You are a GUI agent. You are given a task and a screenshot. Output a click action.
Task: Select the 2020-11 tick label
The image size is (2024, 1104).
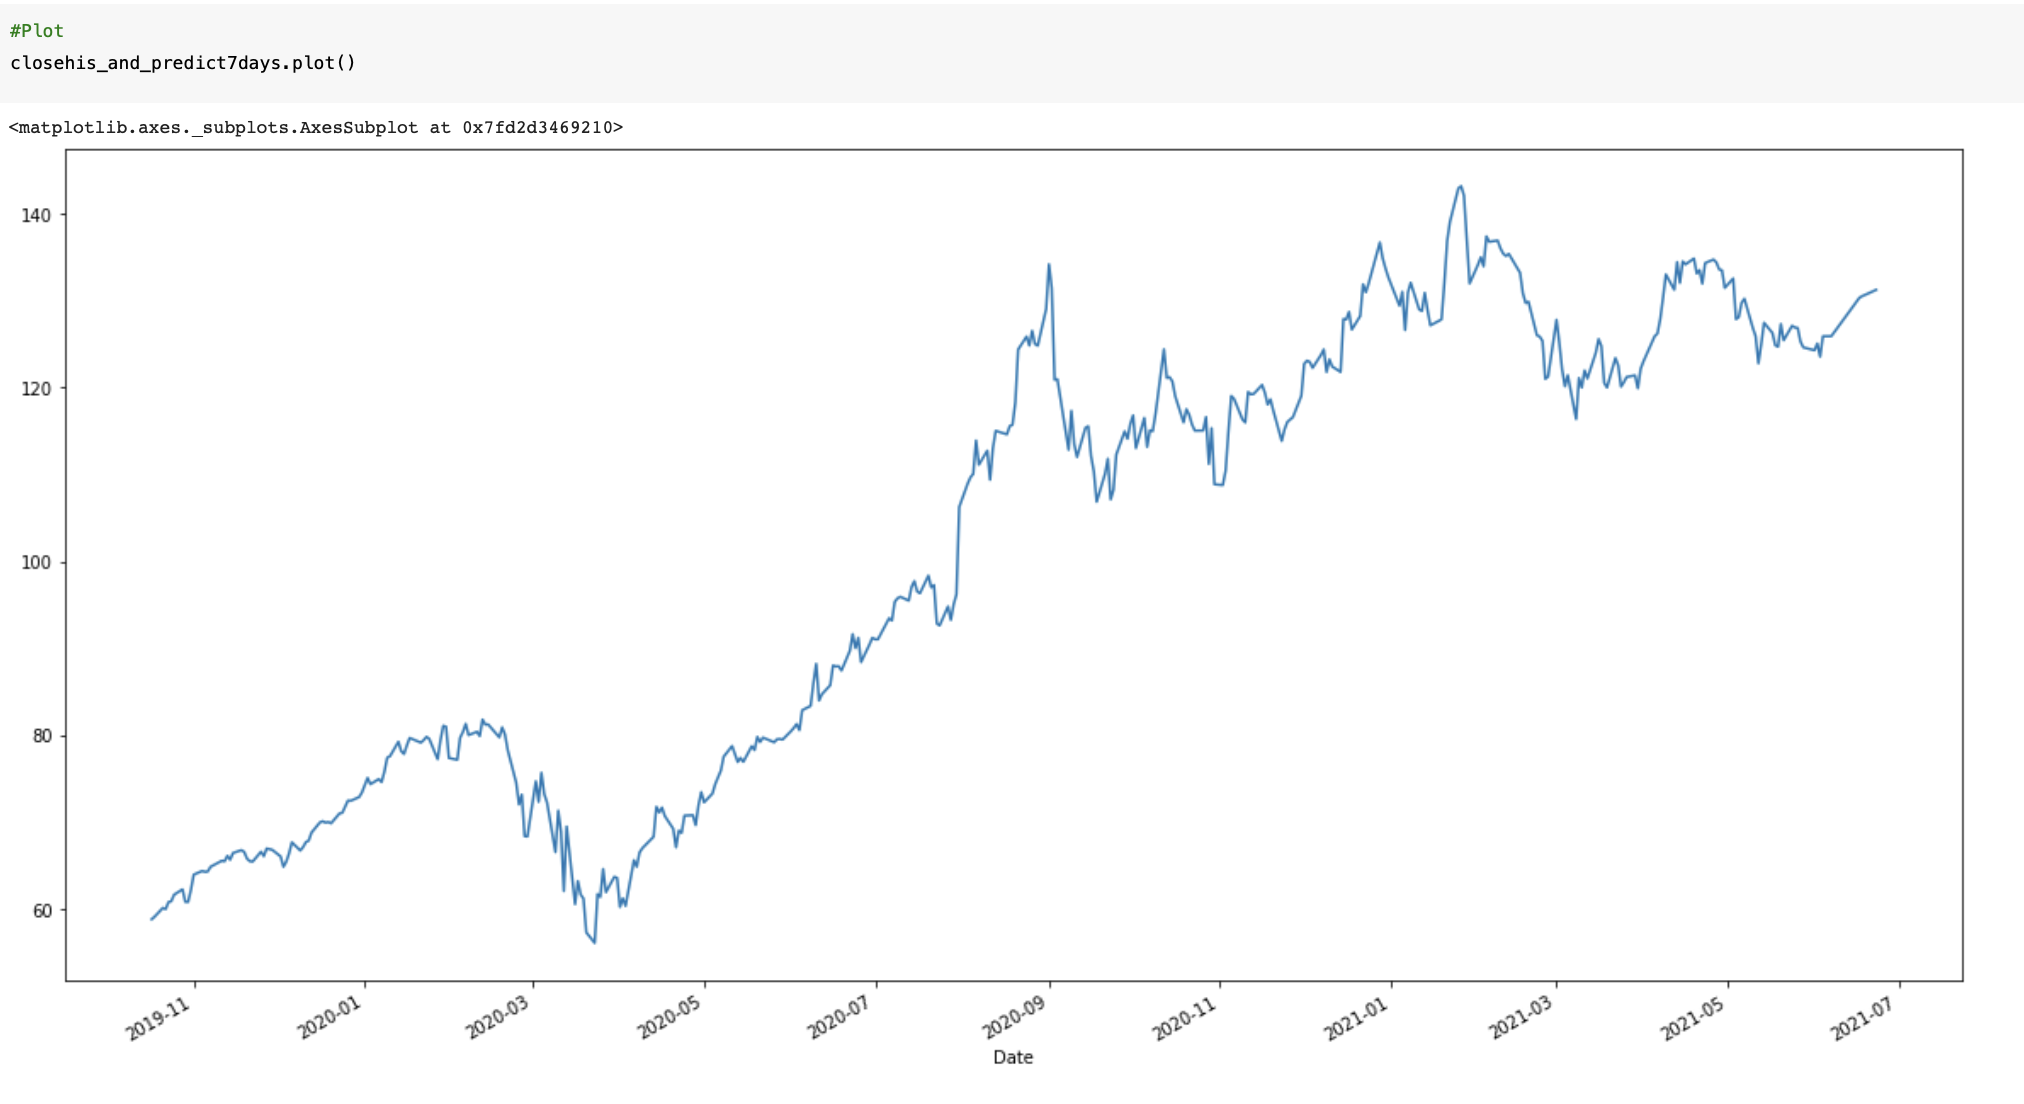[1182, 1017]
